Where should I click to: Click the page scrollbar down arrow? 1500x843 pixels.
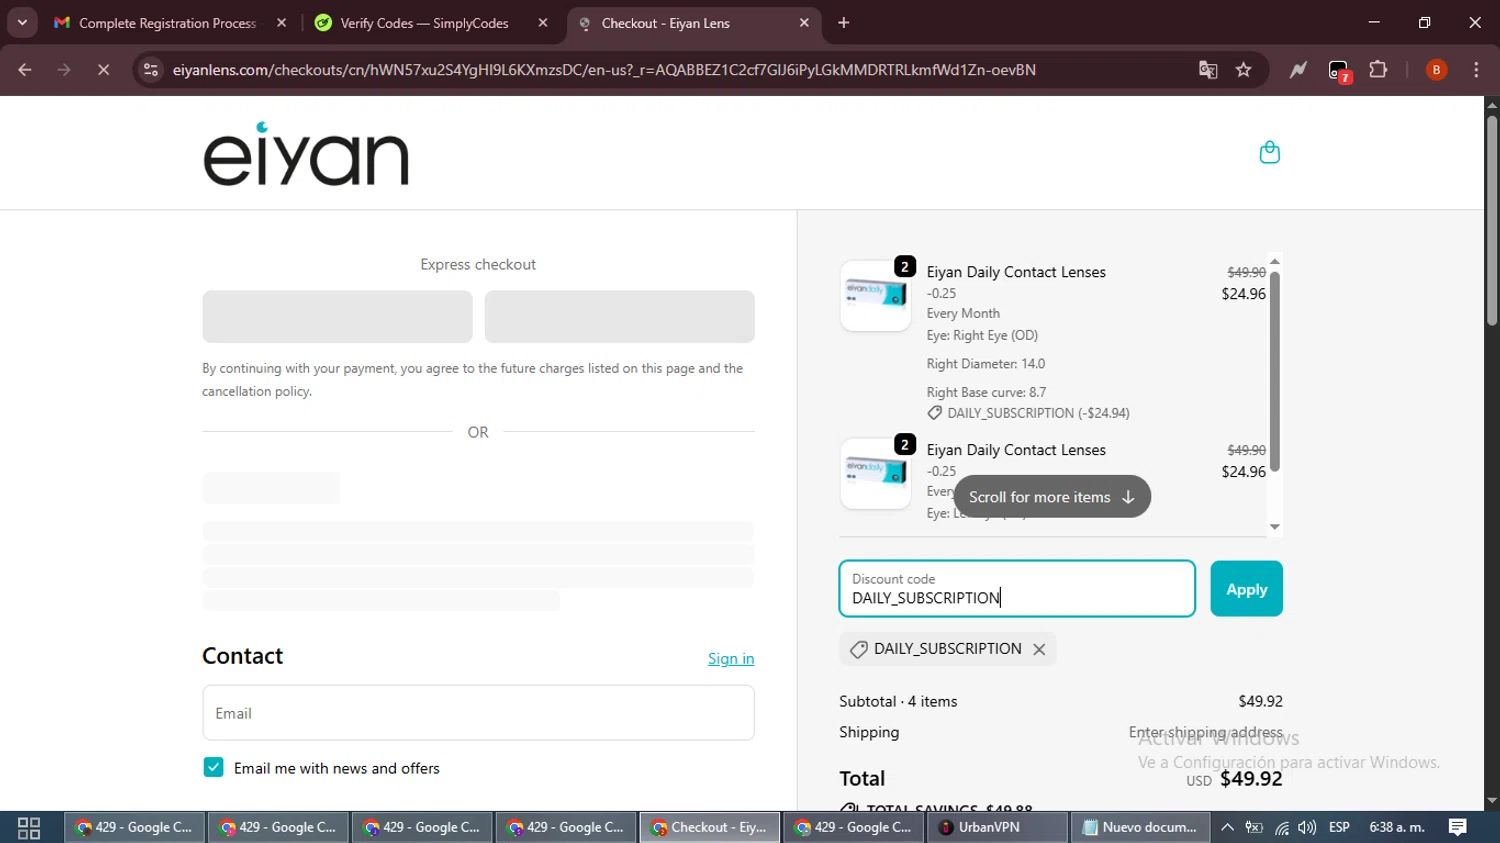(x=1492, y=801)
